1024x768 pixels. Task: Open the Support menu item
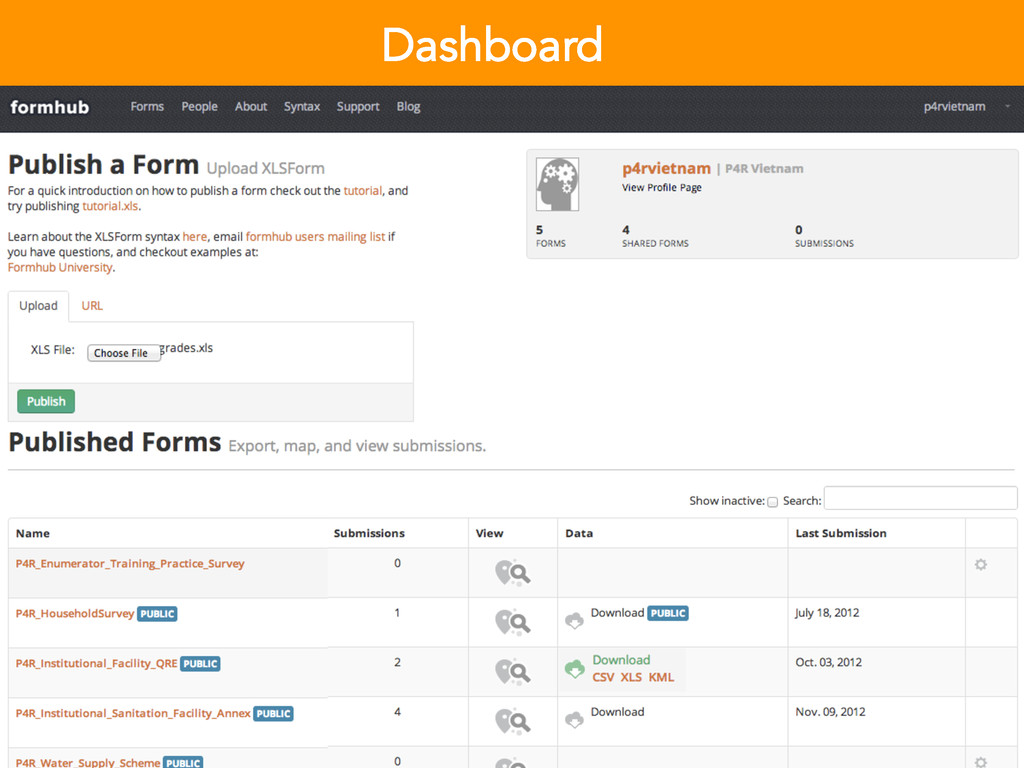[358, 106]
